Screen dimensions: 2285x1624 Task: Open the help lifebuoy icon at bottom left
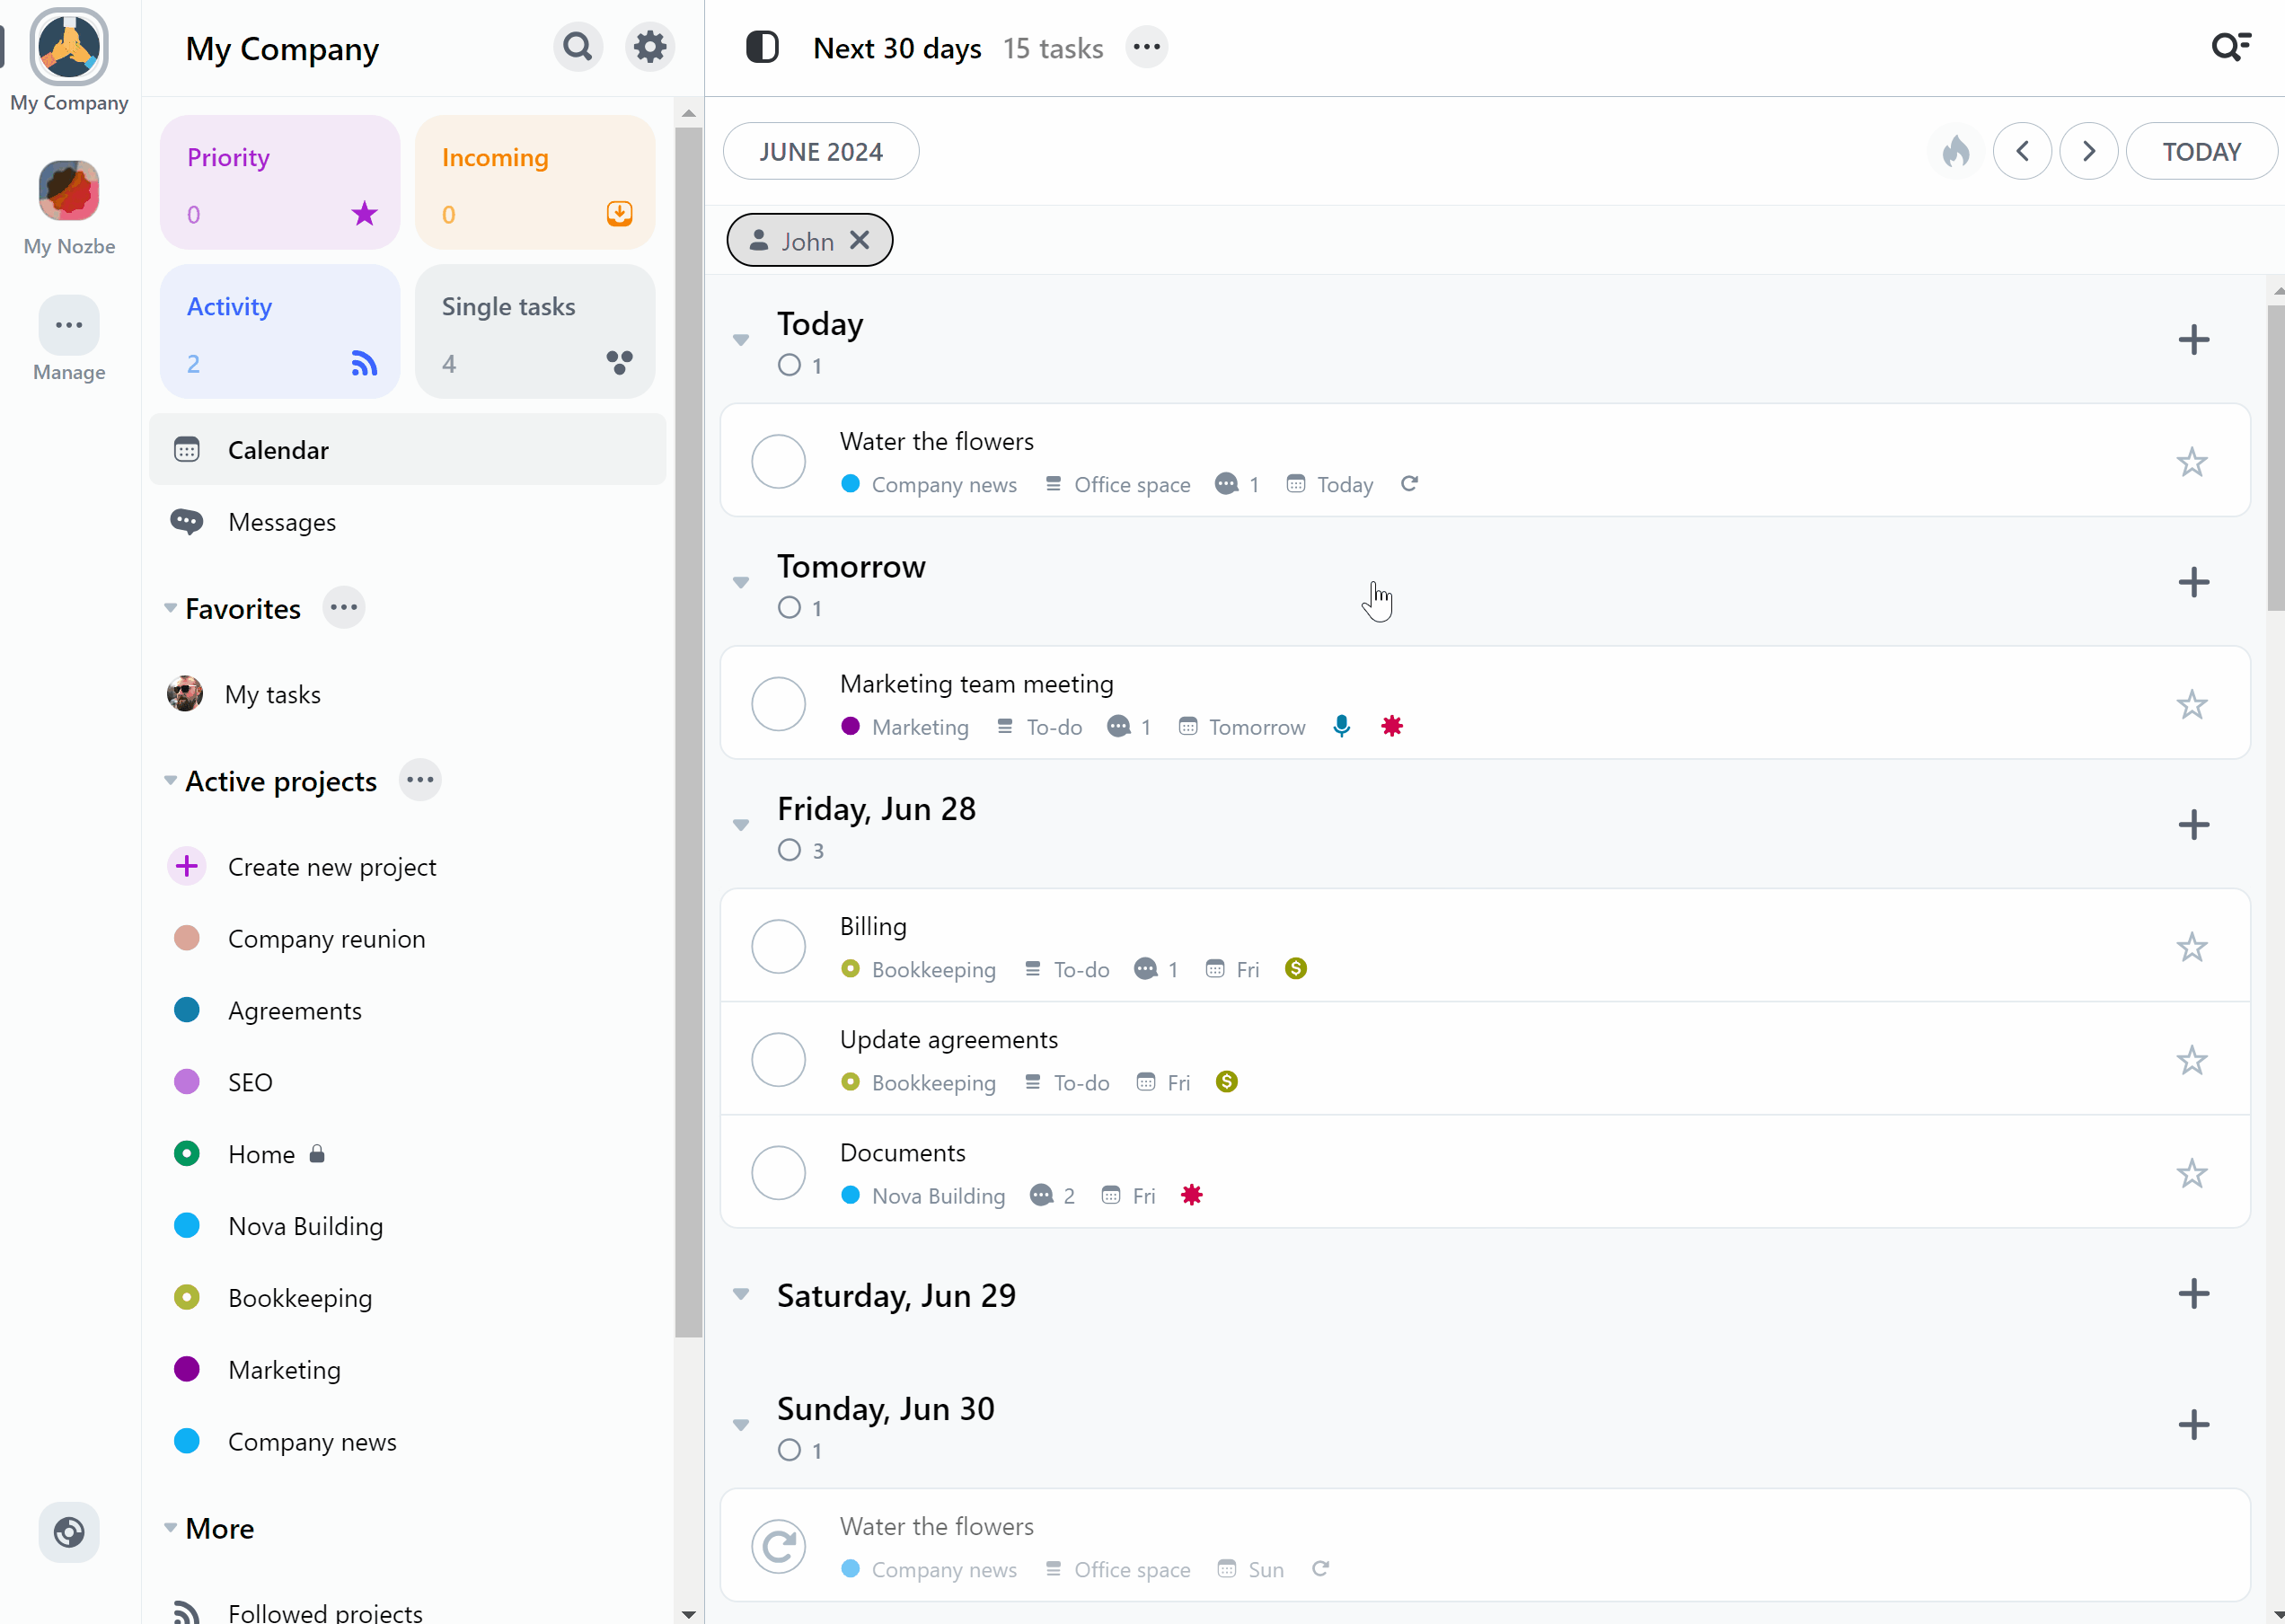click(69, 1531)
